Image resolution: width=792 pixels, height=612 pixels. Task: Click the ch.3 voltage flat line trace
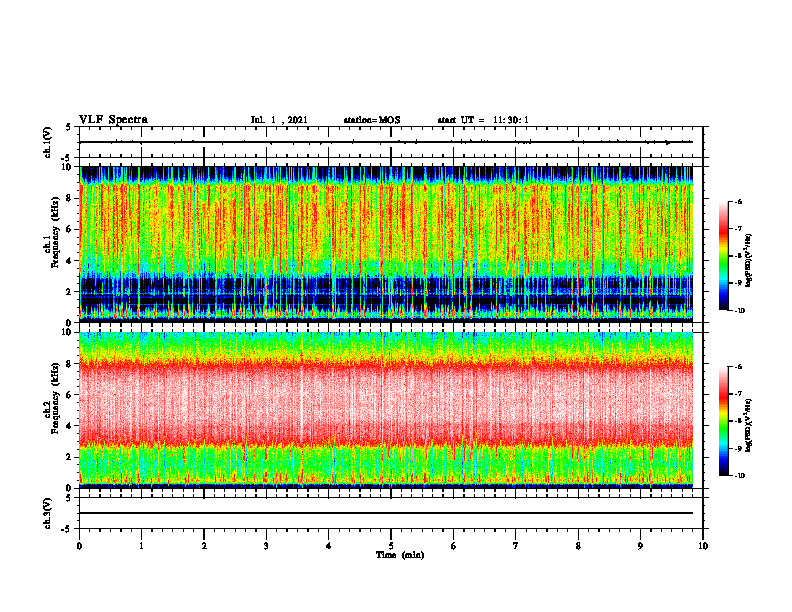[x=386, y=513]
